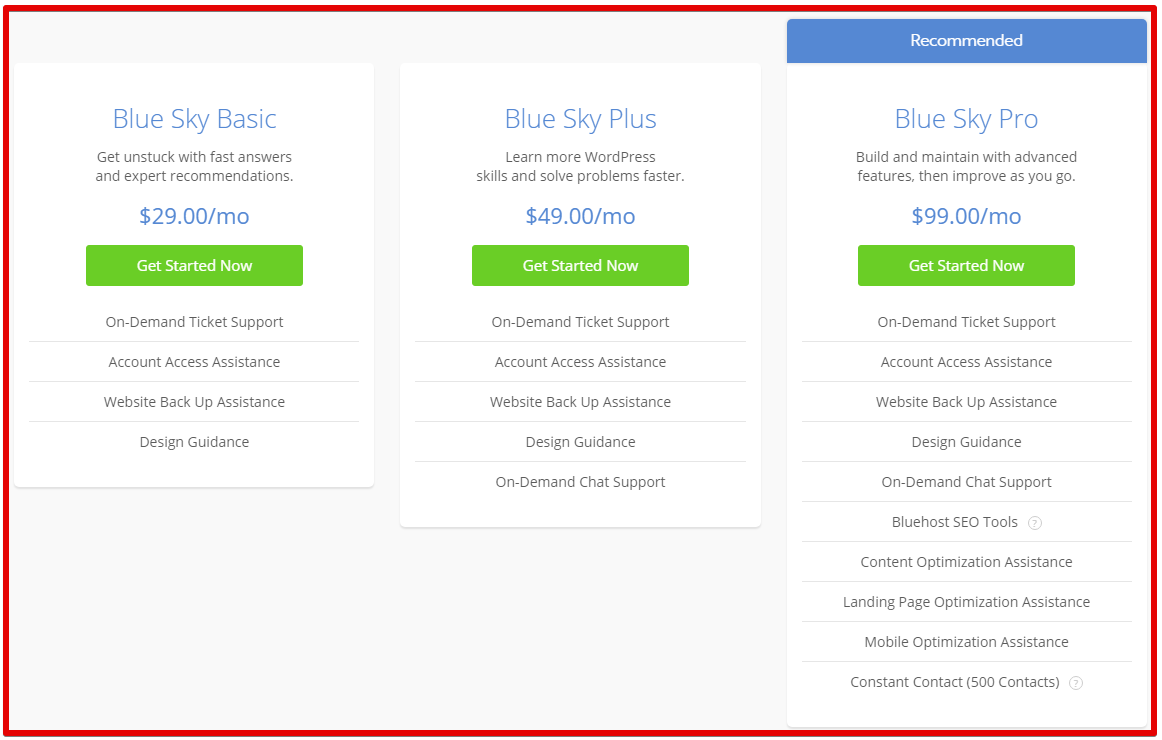Click Get Started Now under Blue Sky Pro
This screenshot has height=740, width=1162.
[966, 265]
